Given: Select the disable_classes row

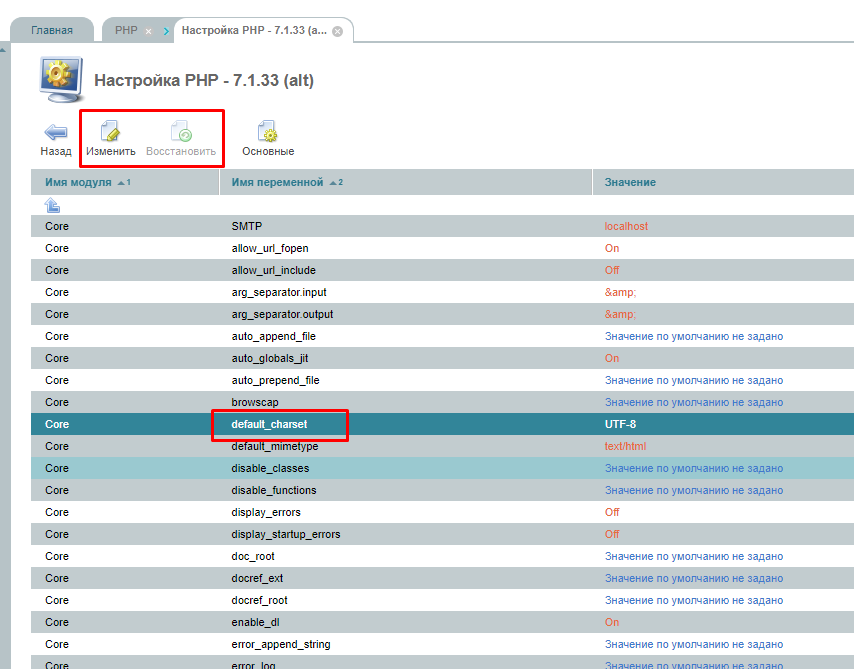Looking at the screenshot, I should 442,468.
